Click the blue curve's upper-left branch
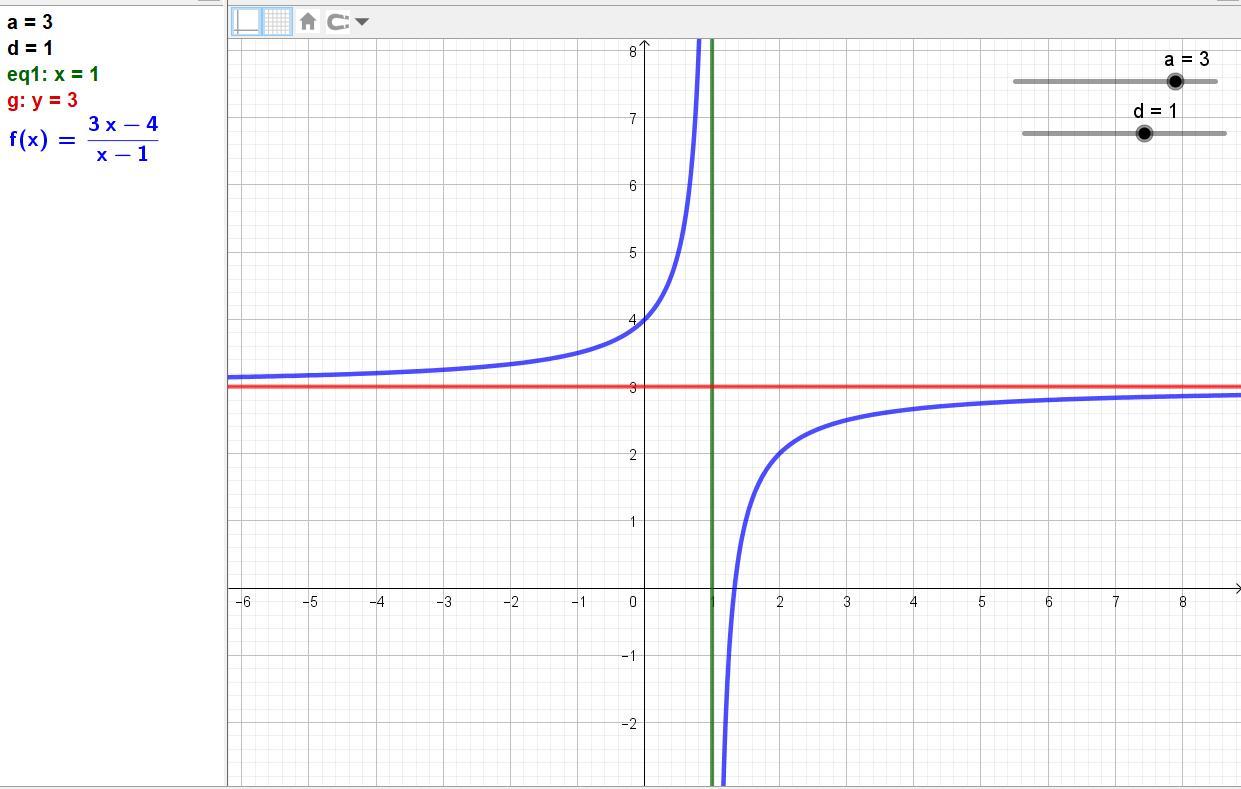Viewport: 1241px width, 789px height. (x=500, y=365)
